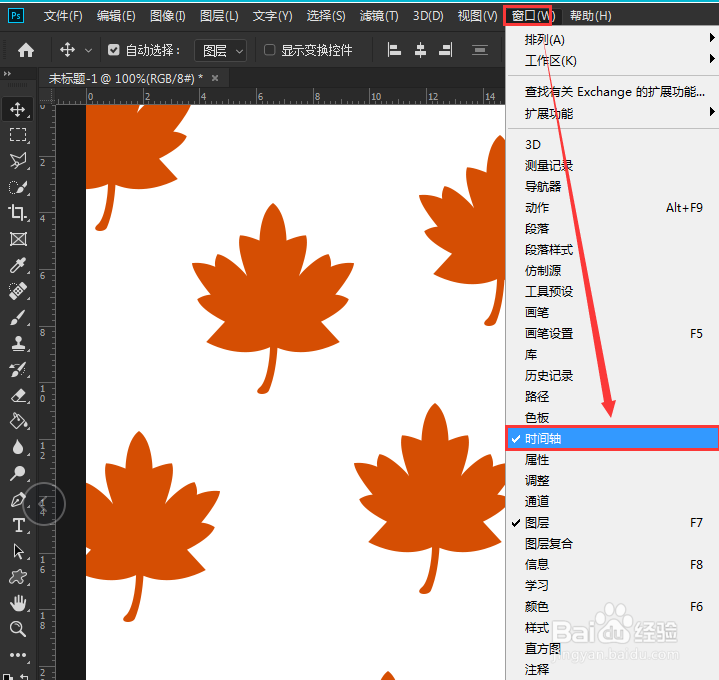This screenshot has height=680, width=719.
Task: Select the Zoom magnifier tool
Action: [18, 629]
